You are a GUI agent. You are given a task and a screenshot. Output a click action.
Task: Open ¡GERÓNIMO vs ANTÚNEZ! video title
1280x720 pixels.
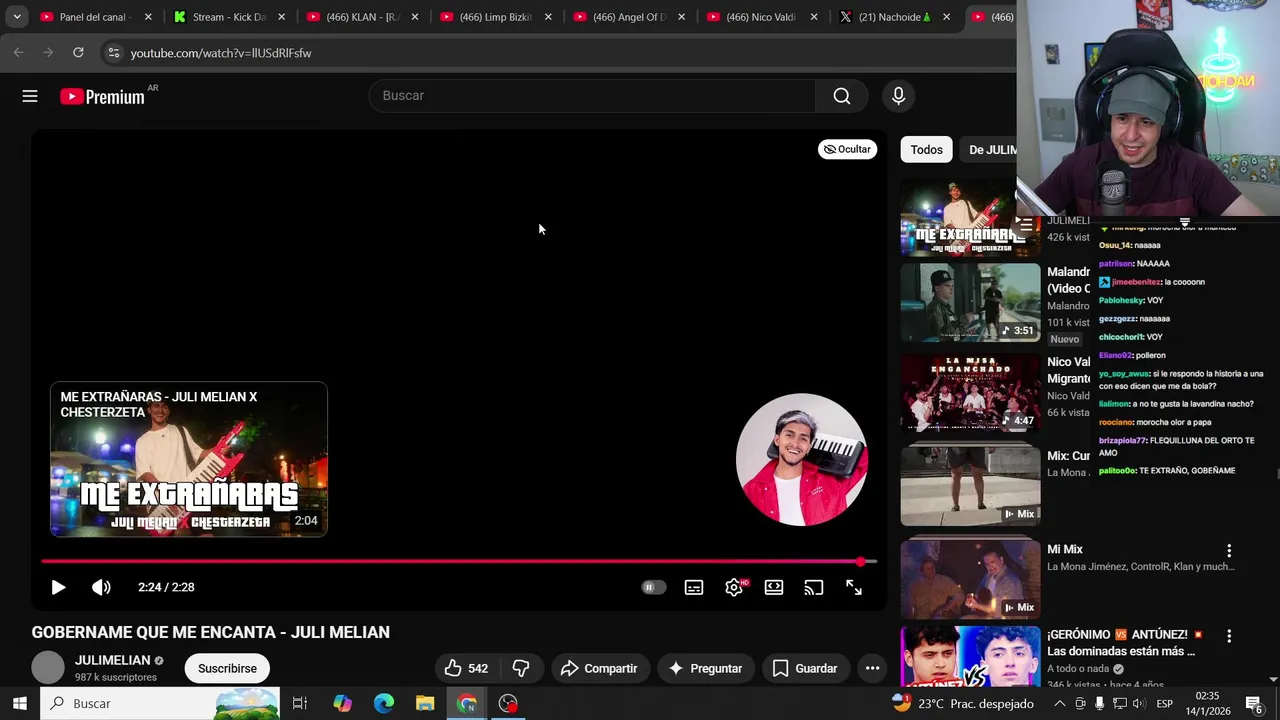click(1125, 643)
